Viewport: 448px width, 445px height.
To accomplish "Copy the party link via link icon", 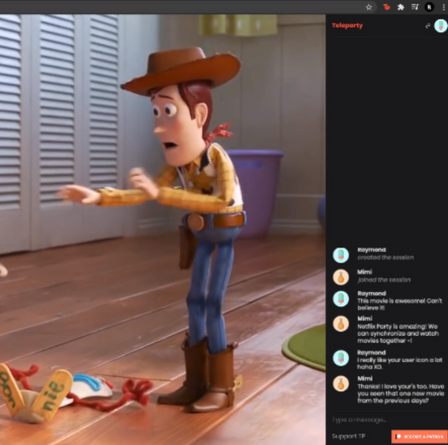I will coord(428,26).
